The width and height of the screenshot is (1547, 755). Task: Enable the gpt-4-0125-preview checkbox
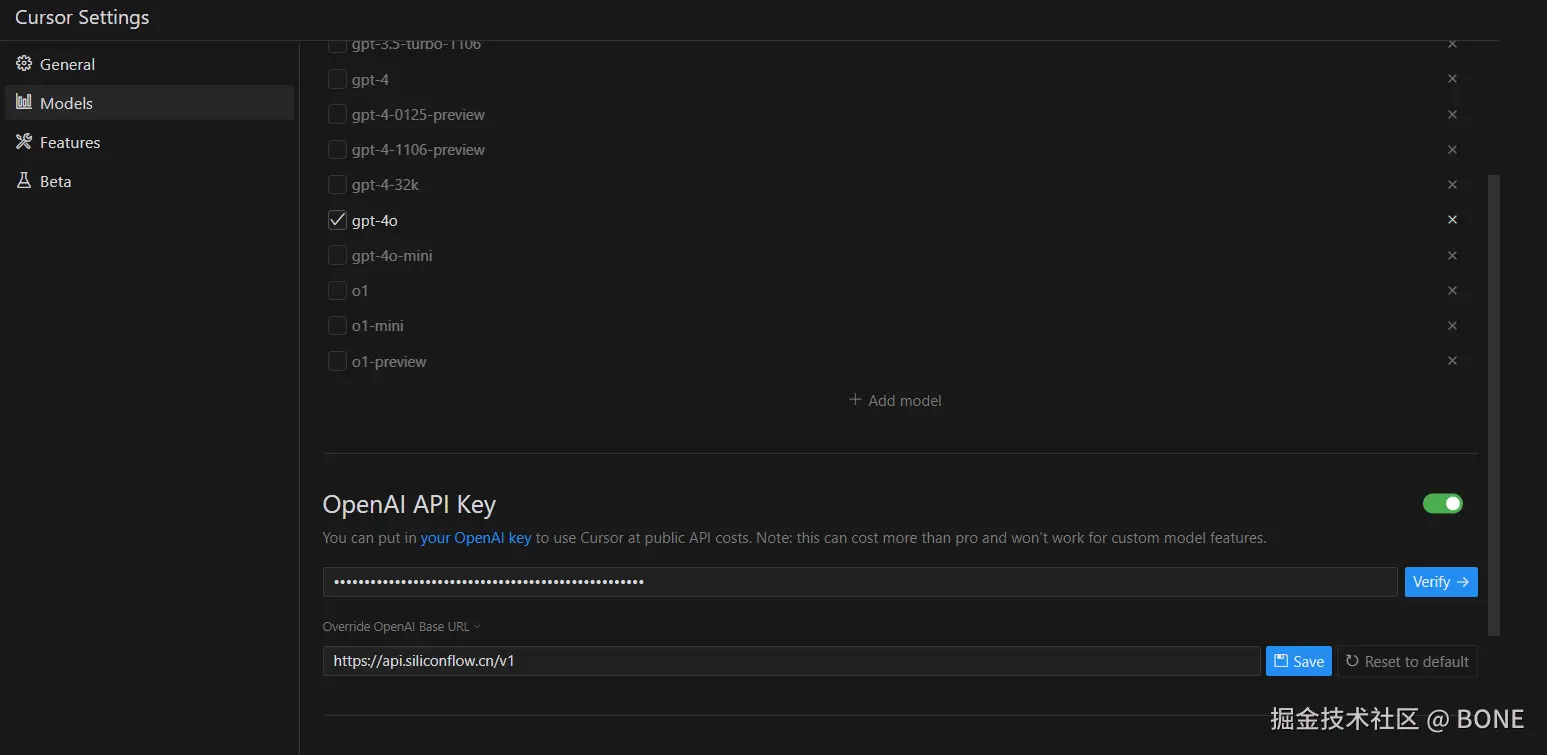(337, 114)
